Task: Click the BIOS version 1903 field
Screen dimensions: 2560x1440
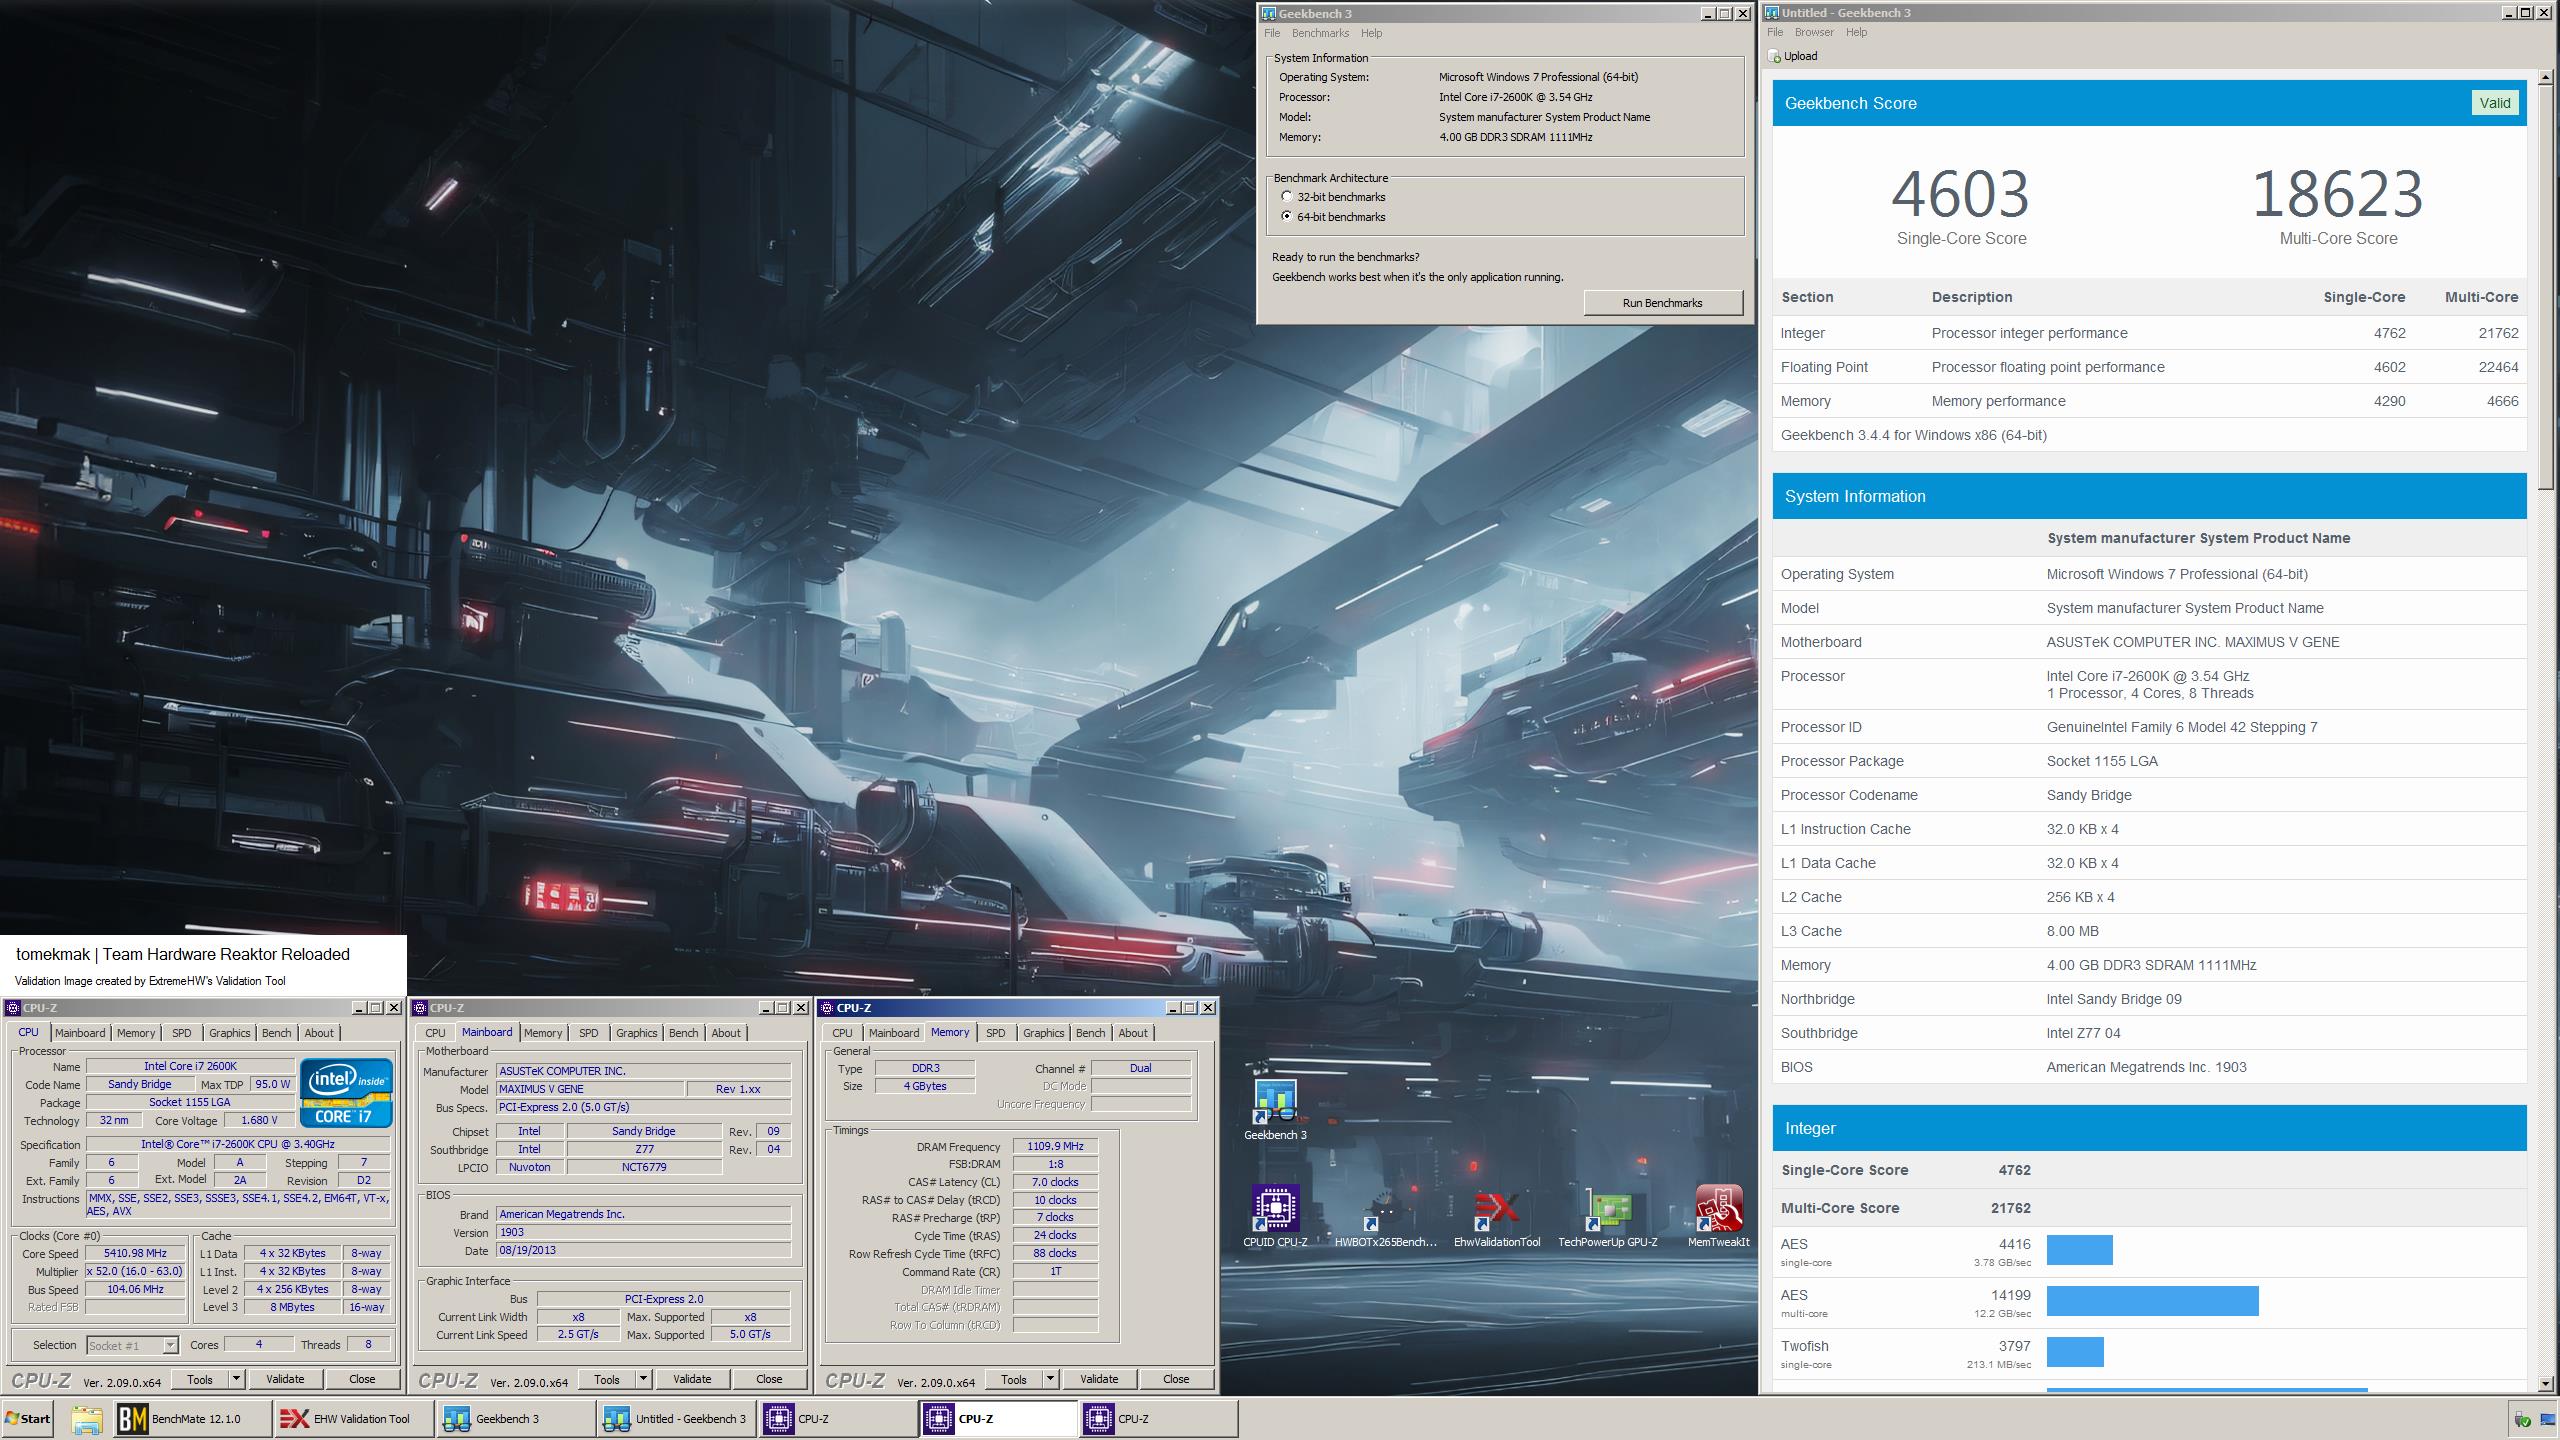Action: pos(643,1232)
